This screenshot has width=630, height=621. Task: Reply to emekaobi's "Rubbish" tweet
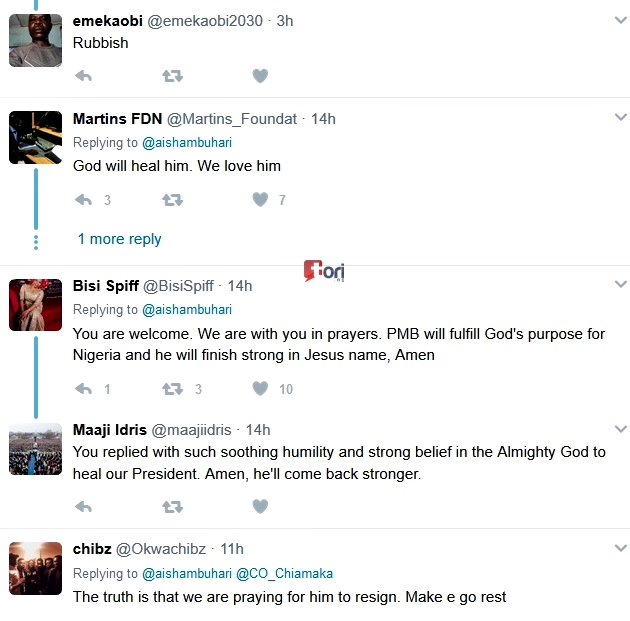pyautogui.click(x=84, y=75)
